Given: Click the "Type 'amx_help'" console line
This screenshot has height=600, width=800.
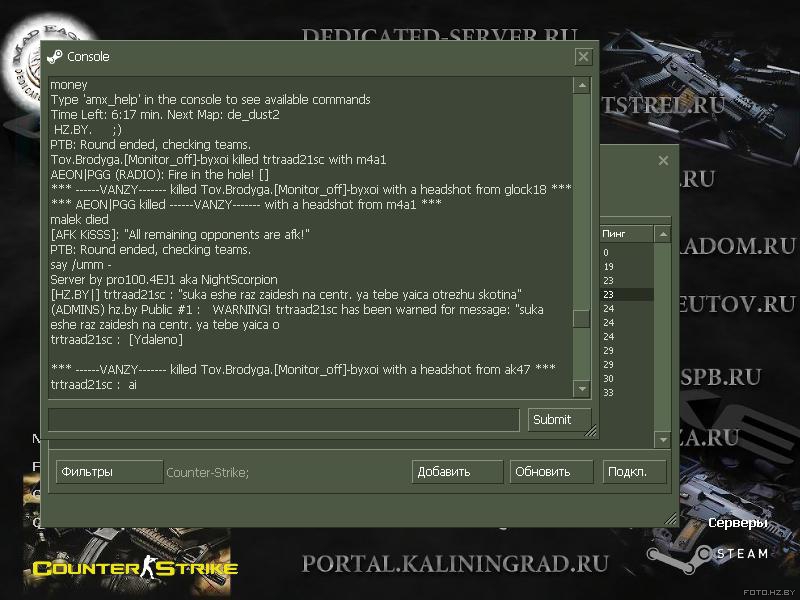Looking at the screenshot, I should click(210, 99).
